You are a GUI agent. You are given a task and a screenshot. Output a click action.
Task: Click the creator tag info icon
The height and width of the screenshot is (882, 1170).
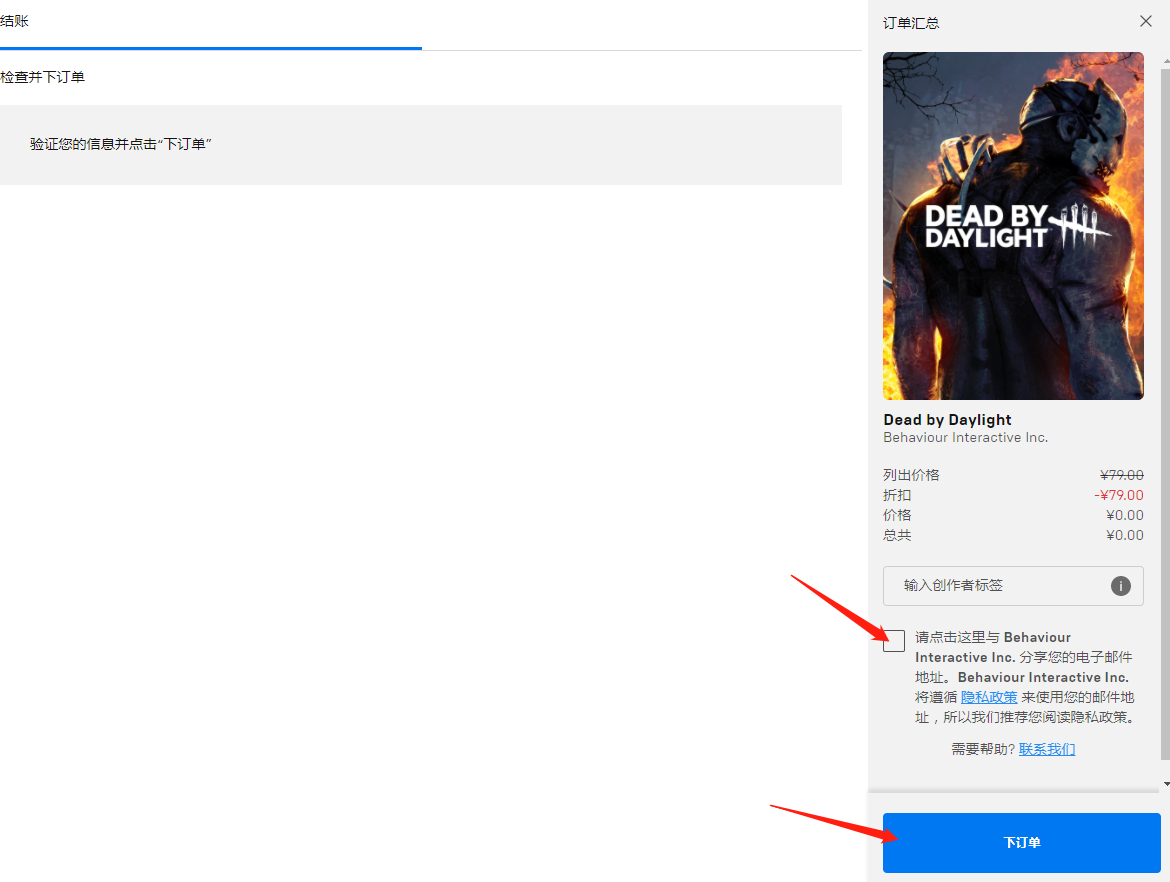click(x=1121, y=586)
